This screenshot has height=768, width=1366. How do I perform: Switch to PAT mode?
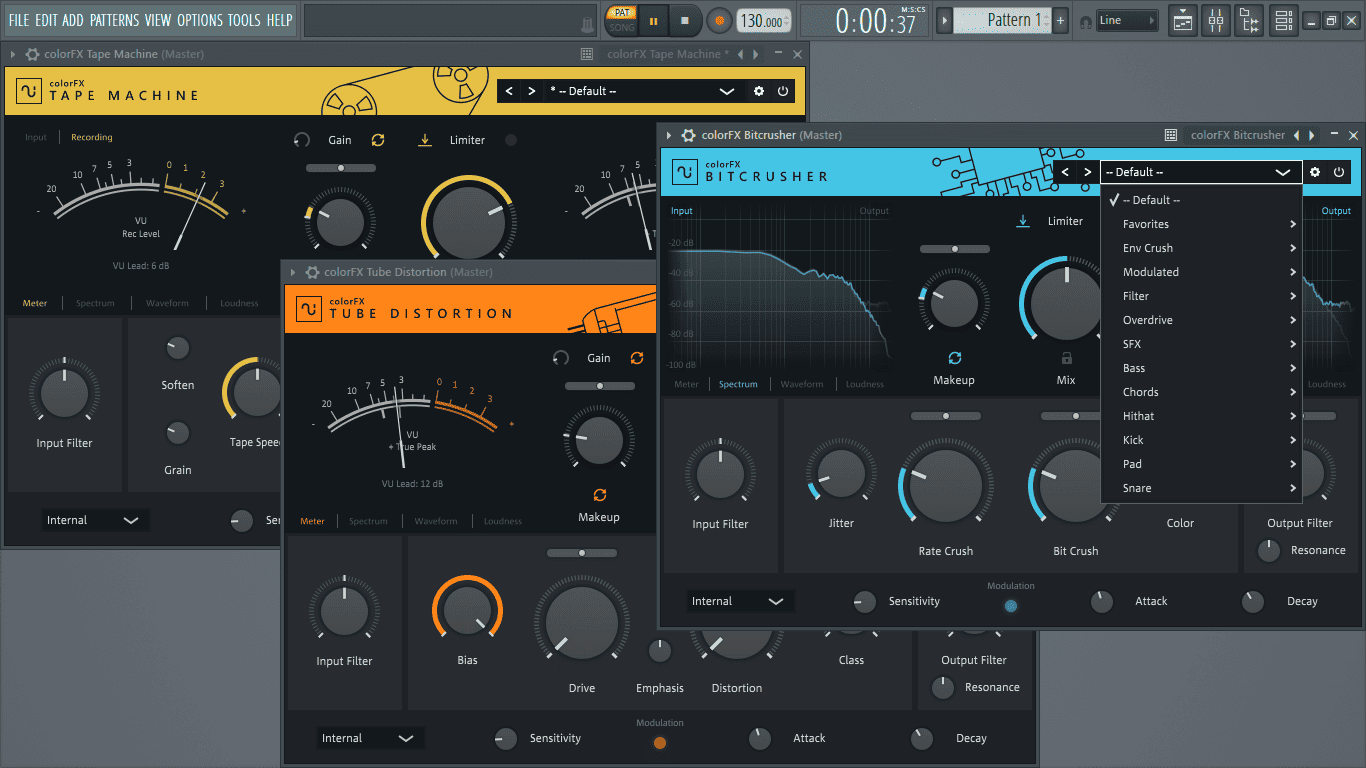(621, 12)
